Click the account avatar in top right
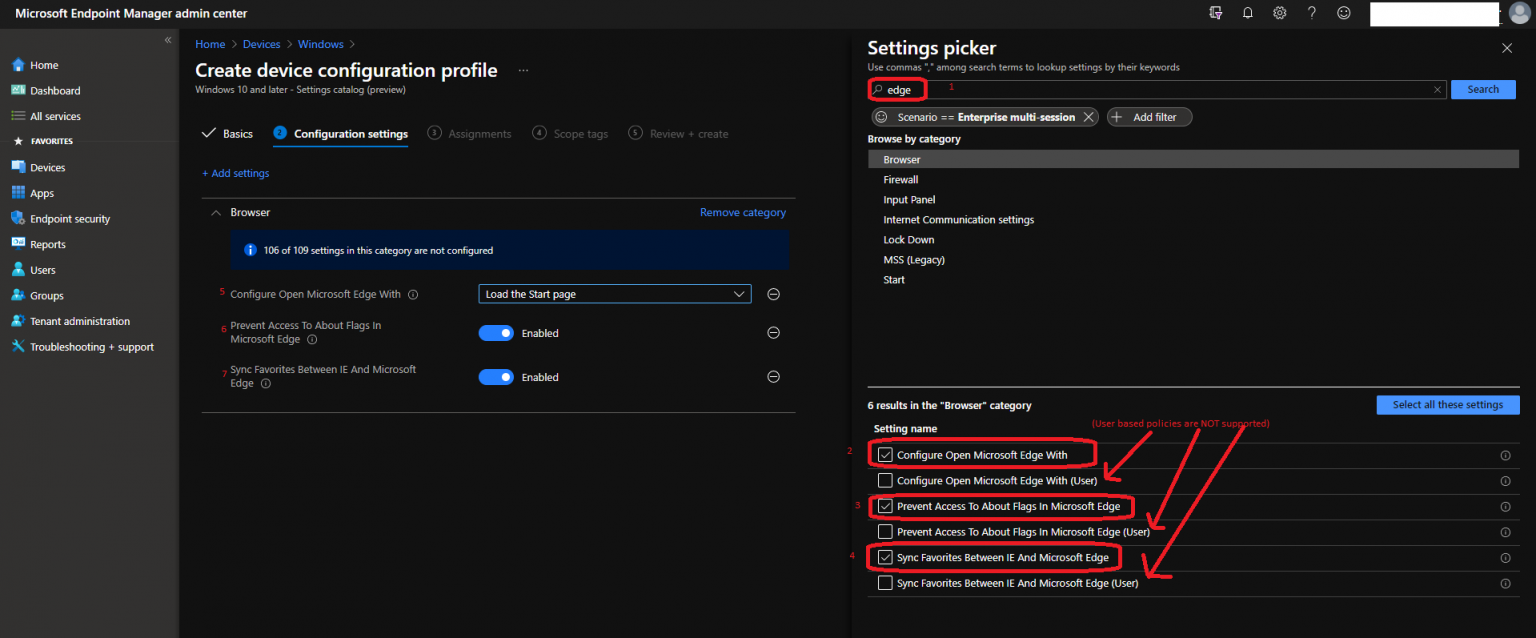1536x638 pixels. point(1519,13)
